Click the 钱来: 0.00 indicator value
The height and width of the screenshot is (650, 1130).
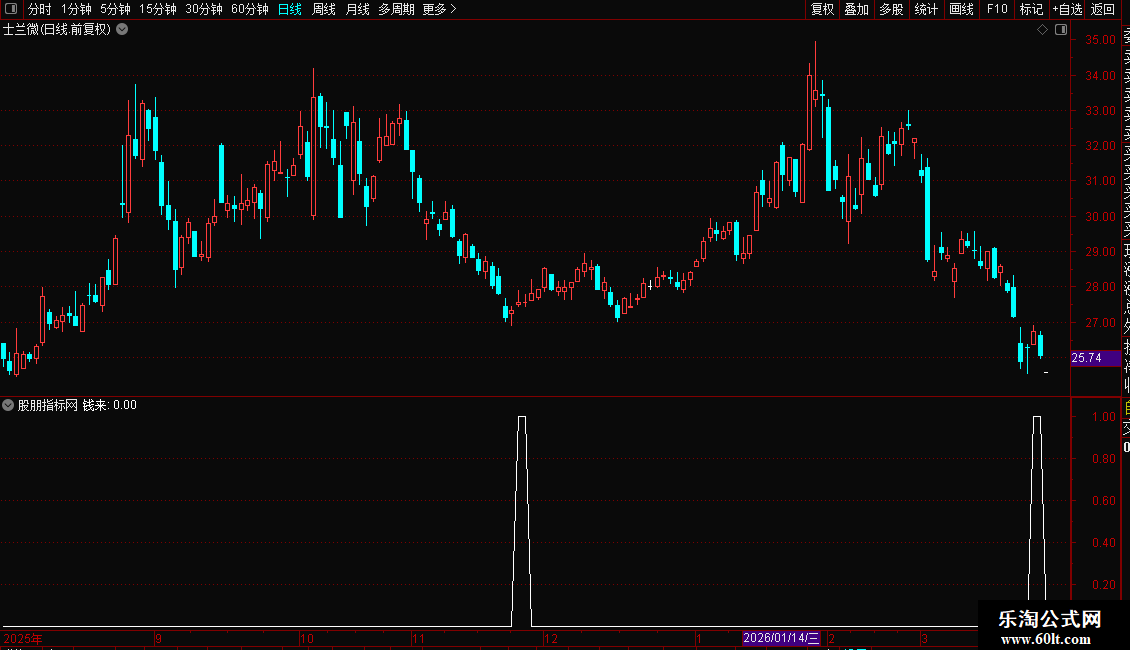pyautogui.click(x=110, y=405)
